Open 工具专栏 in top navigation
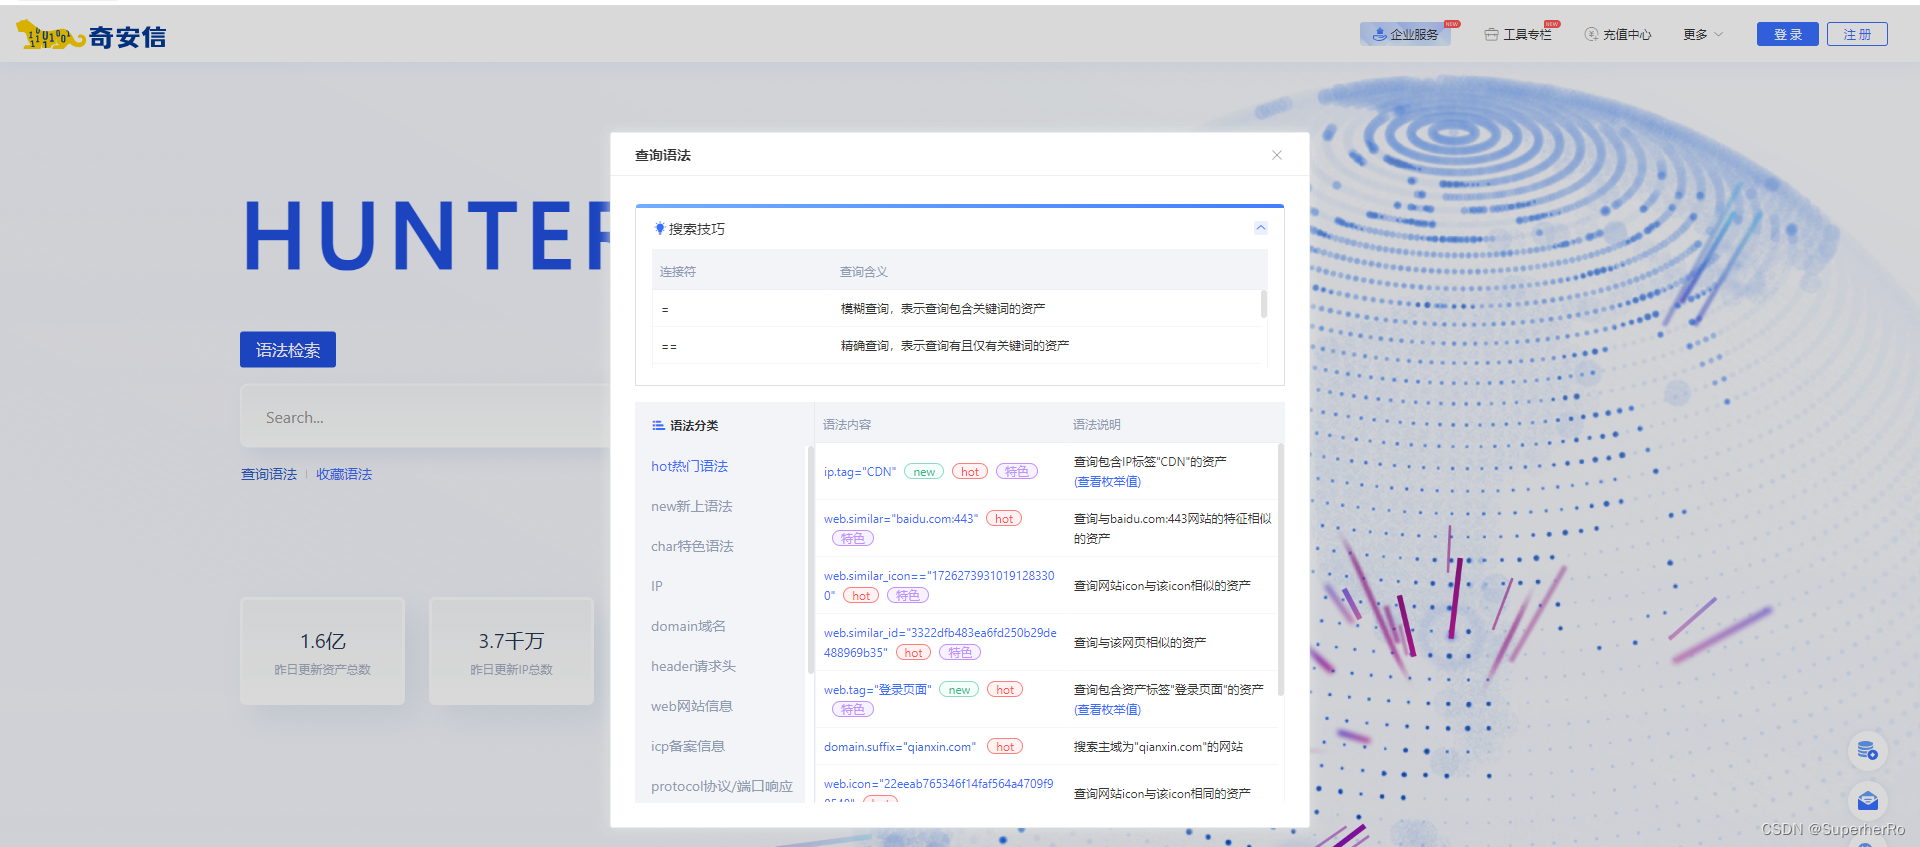Viewport: 1920px width, 847px height. [1518, 34]
